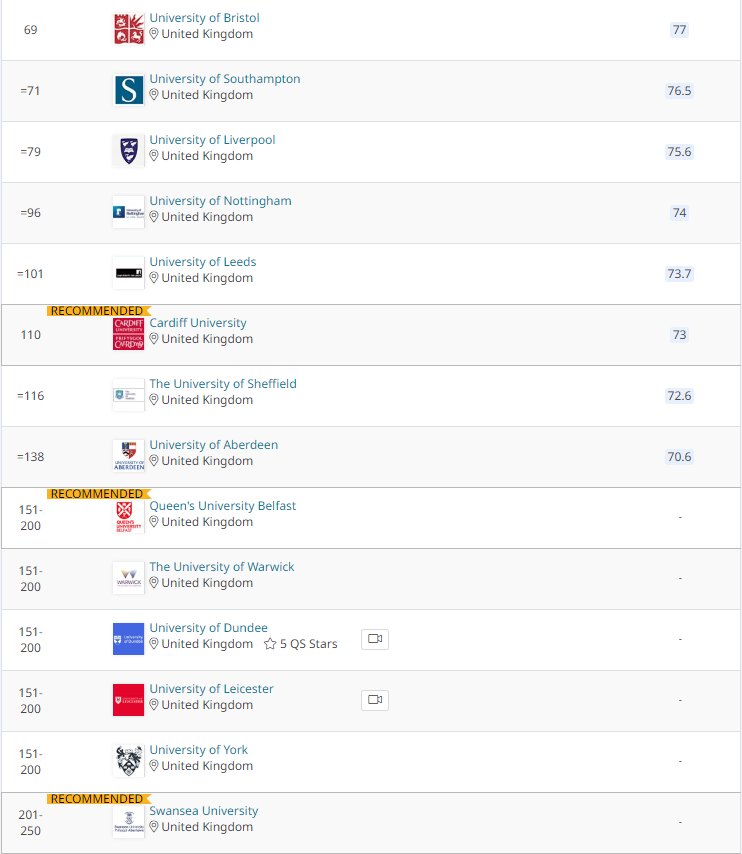Click 'United Kingdom' under University of Leicester
The height and width of the screenshot is (854, 742).
pyautogui.click(x=207, y=705)
